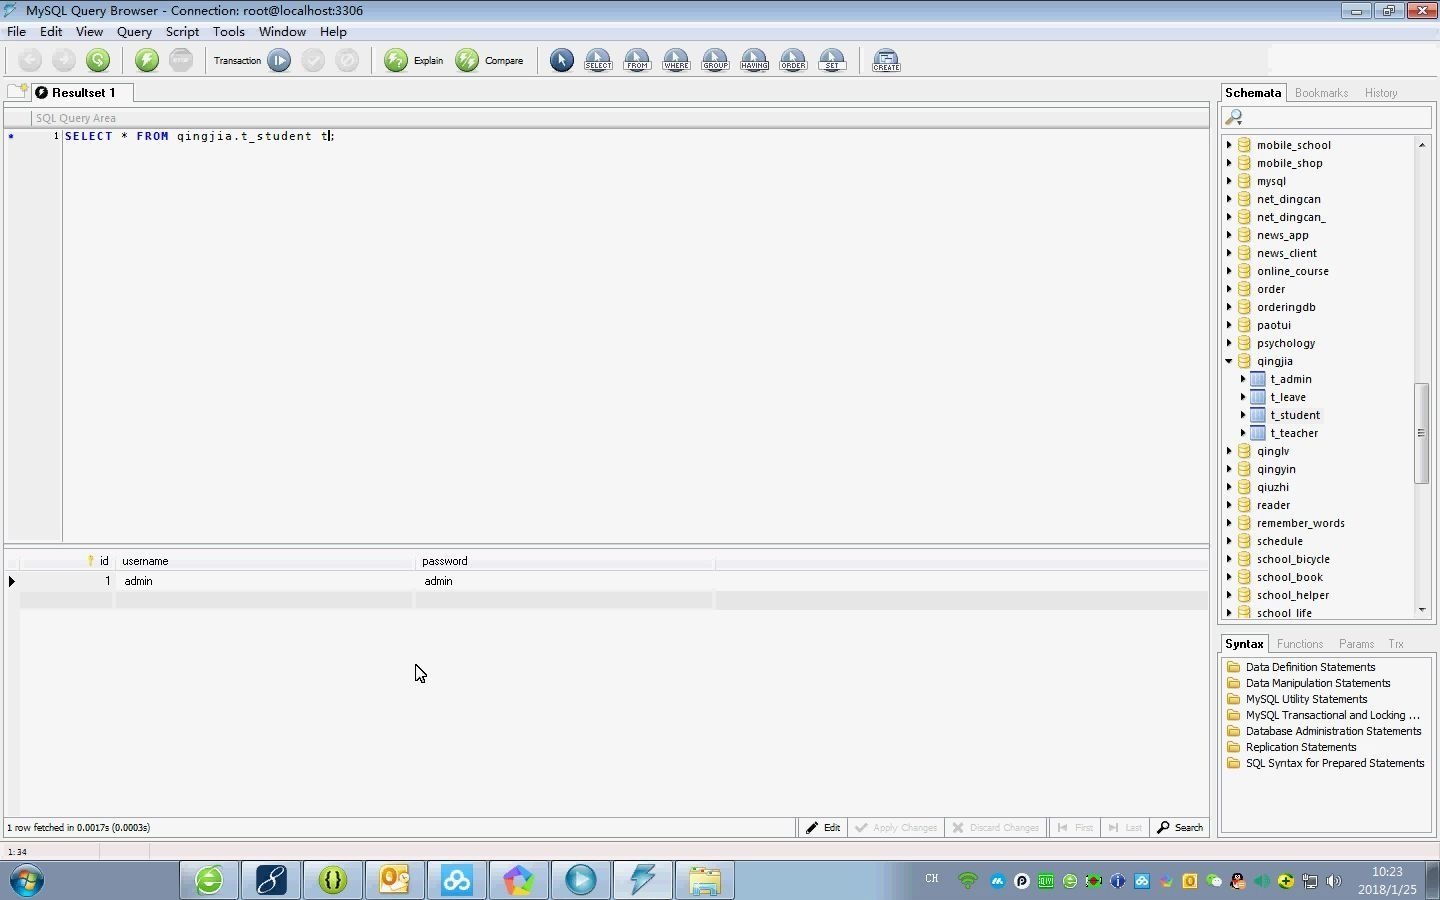This screenshot has height=900, width=1440.
Task: Click the Explain query icon
Action: 396,61
